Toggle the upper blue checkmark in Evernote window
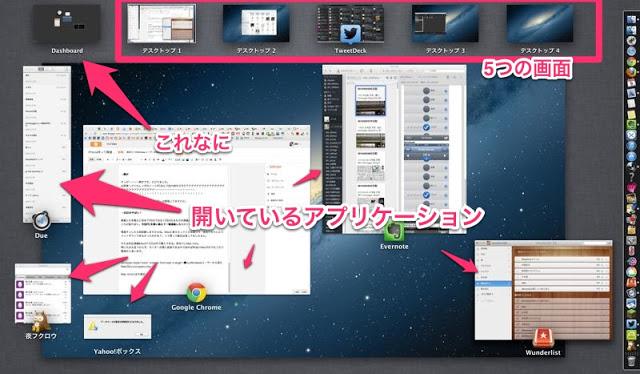640x374 pixels. coord(426,127)
